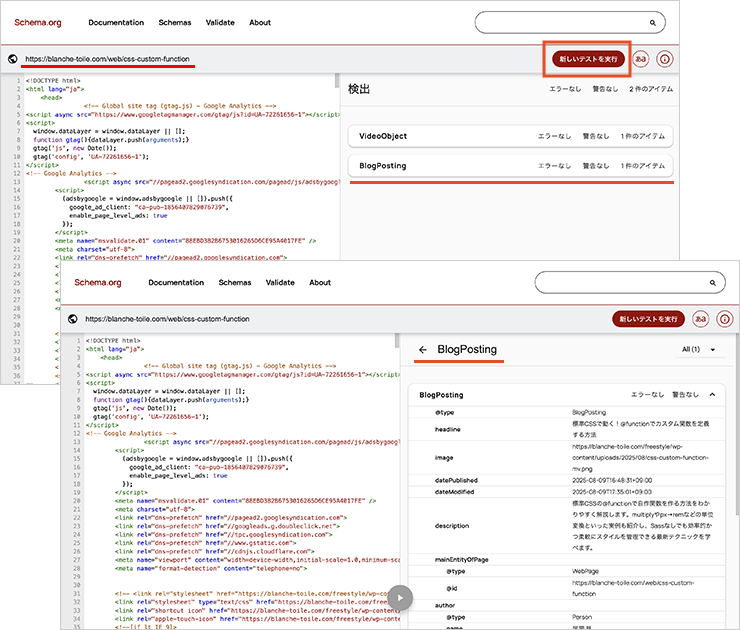Click the headline property label
Screen dimensions: 740x630
click(x=447, y=429)
